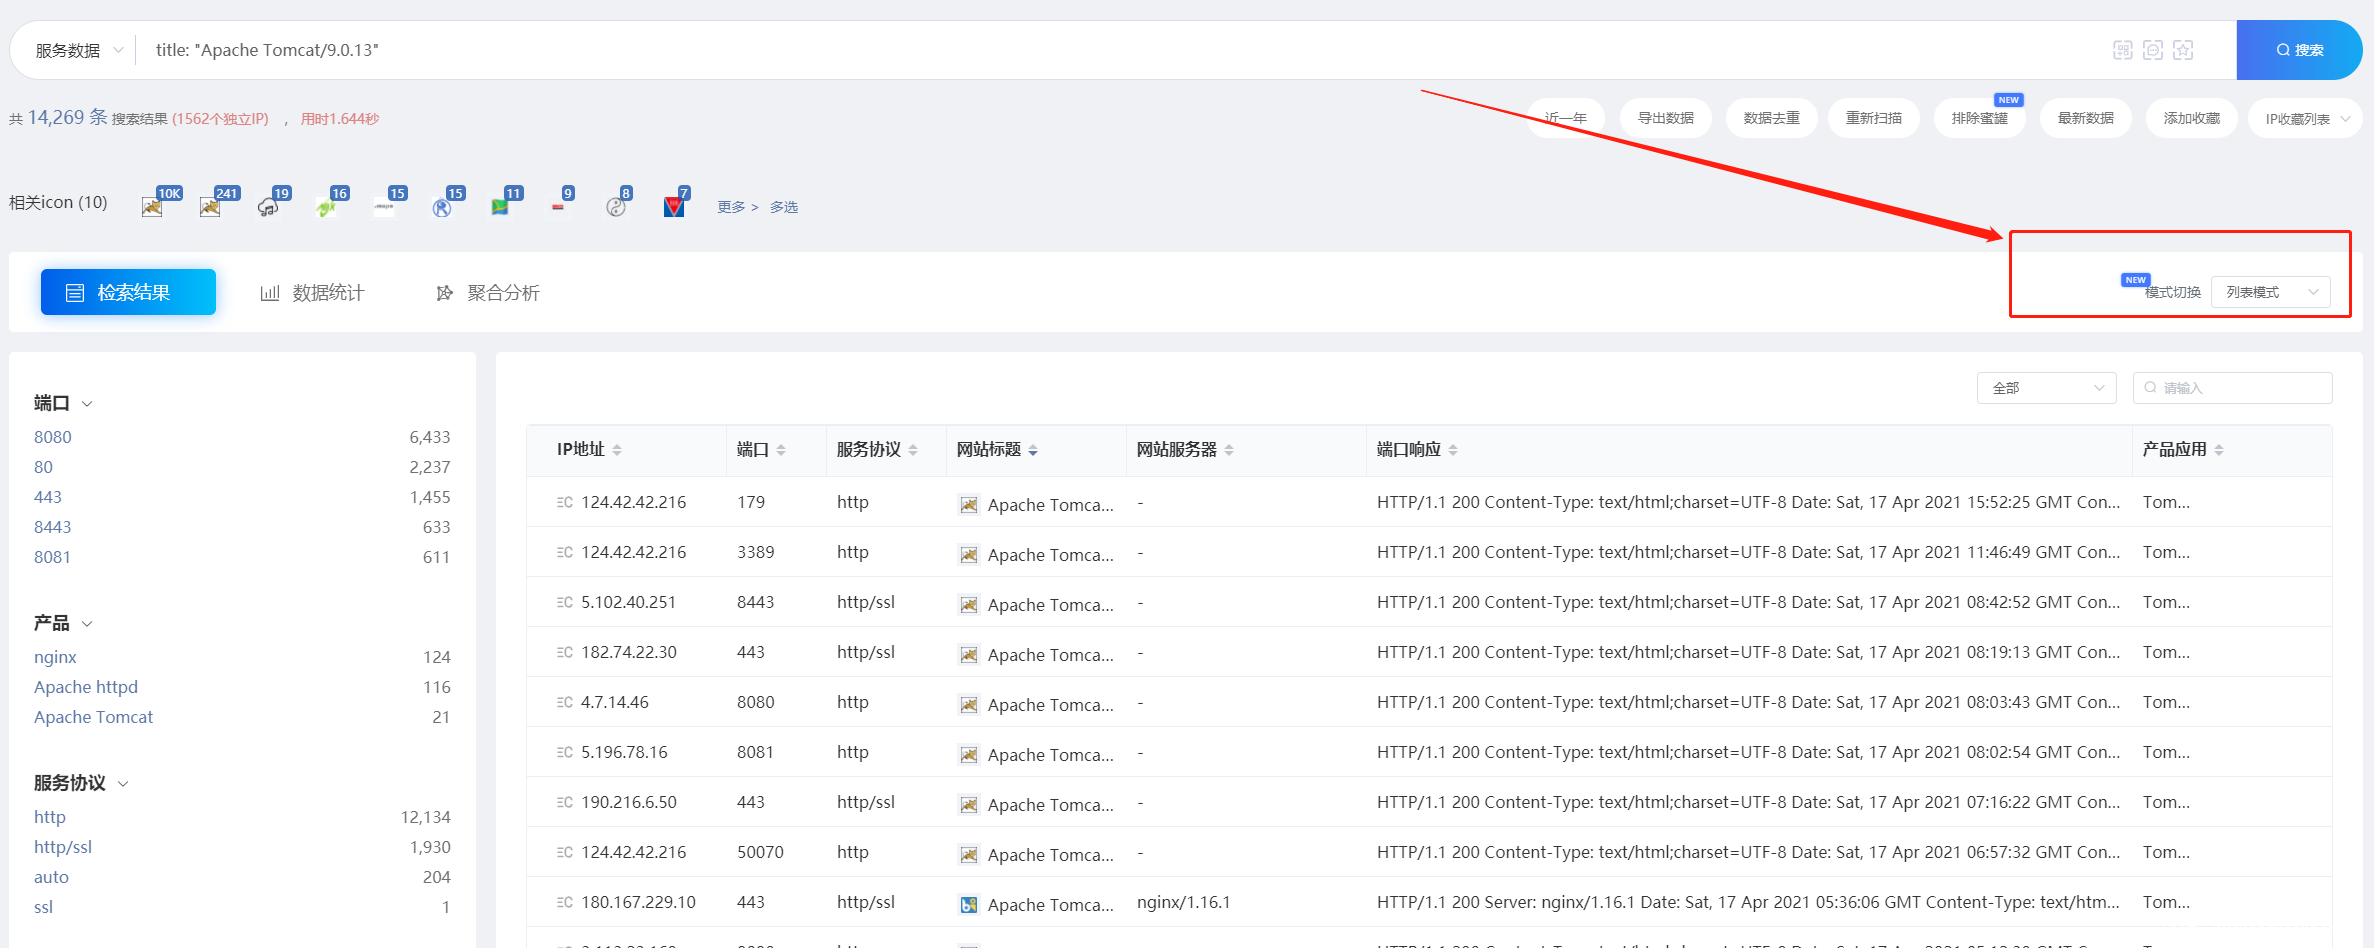The width and height of the screenshot is (2374, 948).
Task: Toggle sort on the IP地址 column
Action: (x=617, y=450)
